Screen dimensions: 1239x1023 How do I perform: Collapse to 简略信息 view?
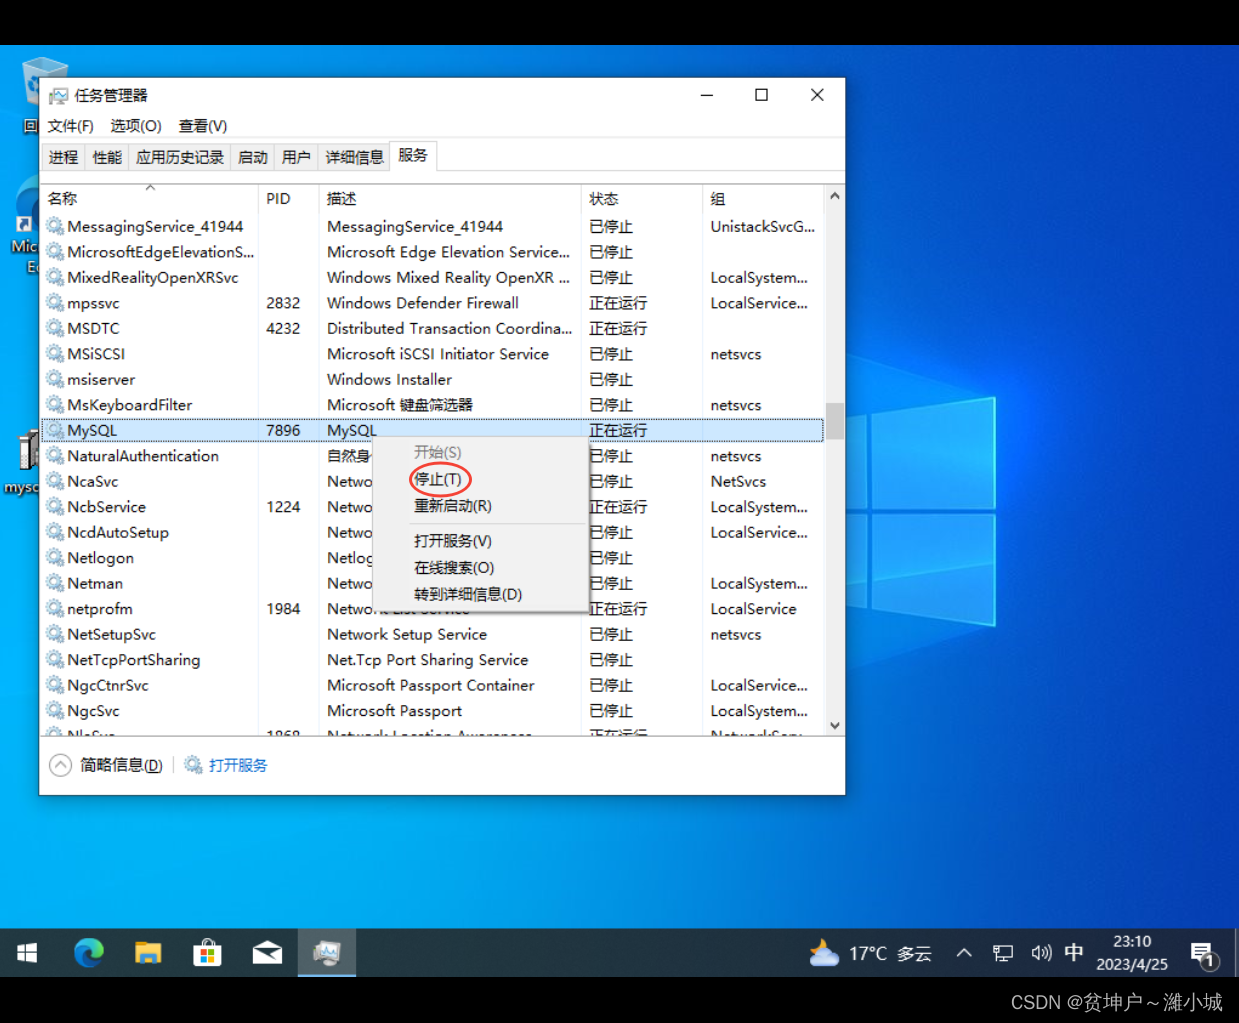(106, 765)
